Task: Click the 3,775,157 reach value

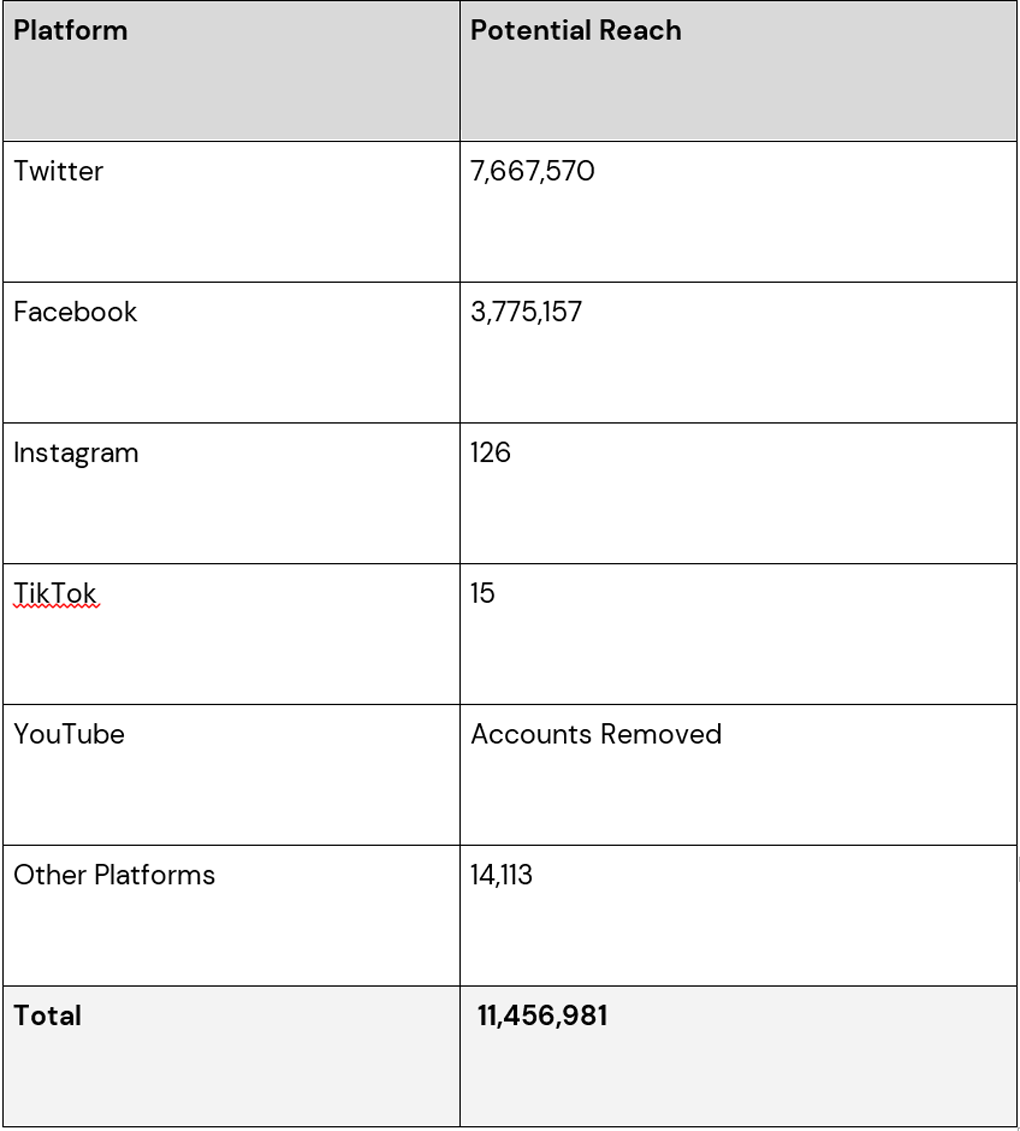Action: (x=526, y=312)
